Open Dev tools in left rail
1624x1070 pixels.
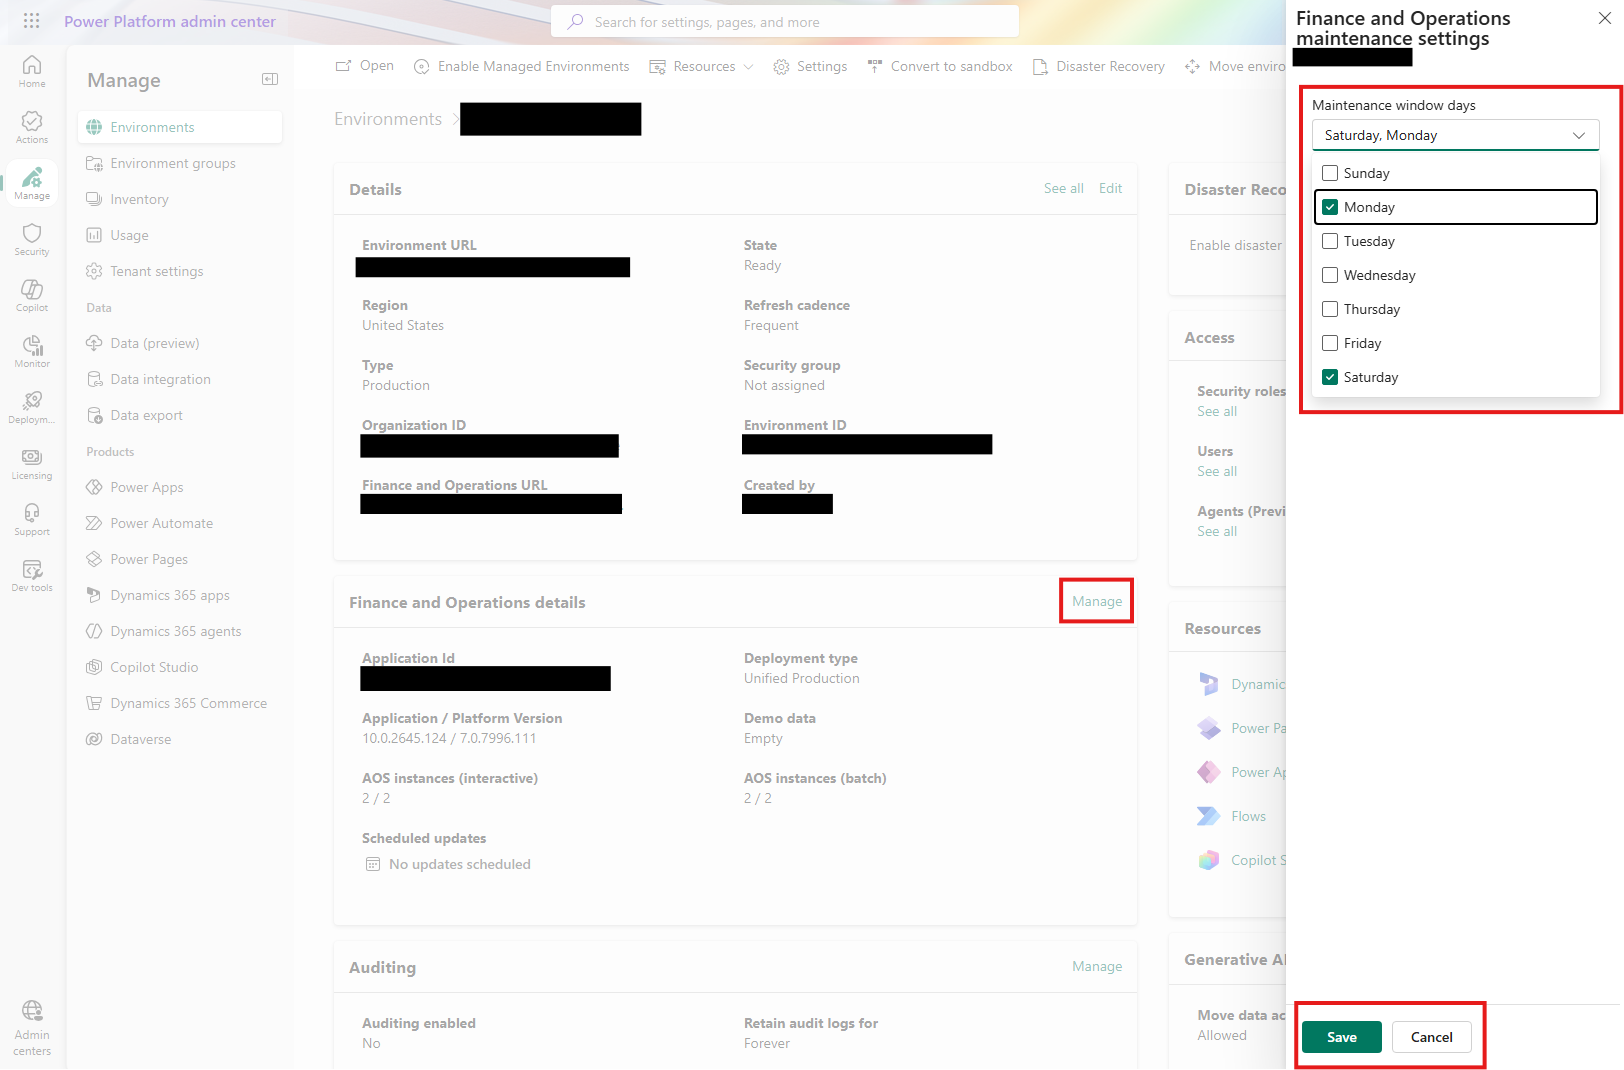32,575
